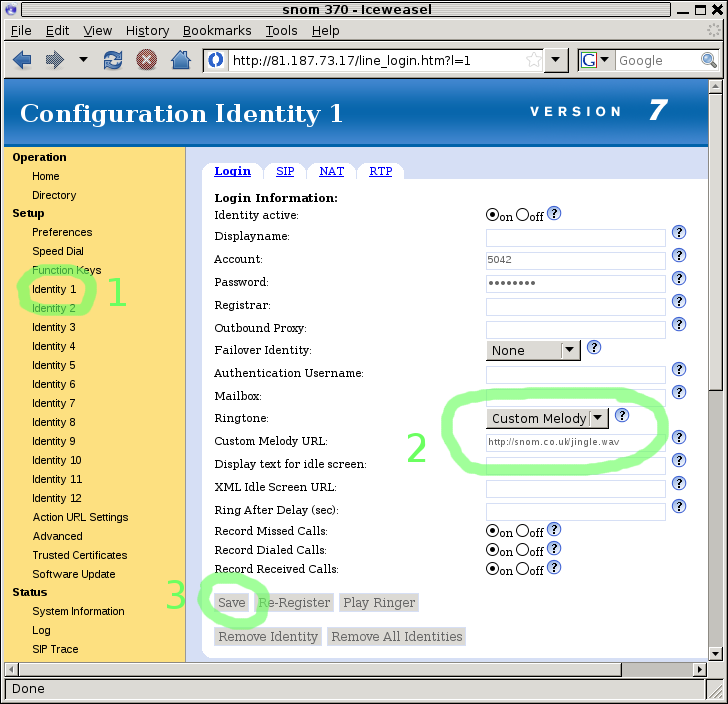Viewport: 728px width, 704px height.
Task: Open the File menu
Action: coord(21,31)
